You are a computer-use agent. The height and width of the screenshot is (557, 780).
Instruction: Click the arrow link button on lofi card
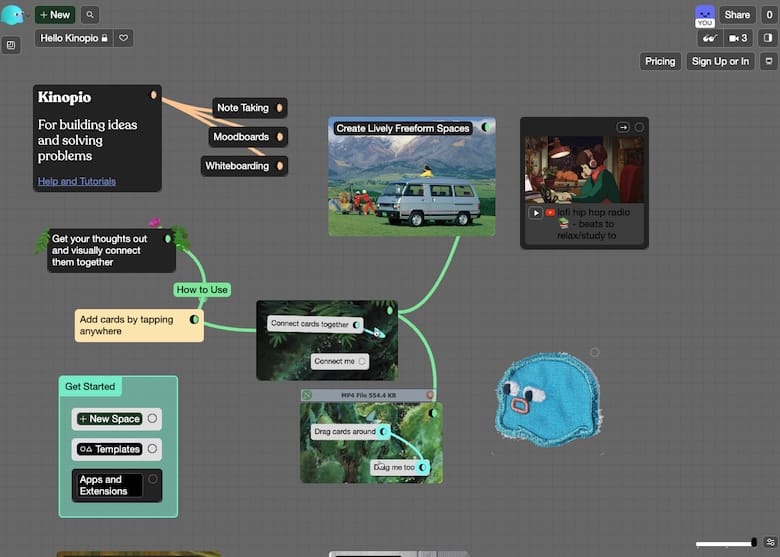(x=623, y=128)
